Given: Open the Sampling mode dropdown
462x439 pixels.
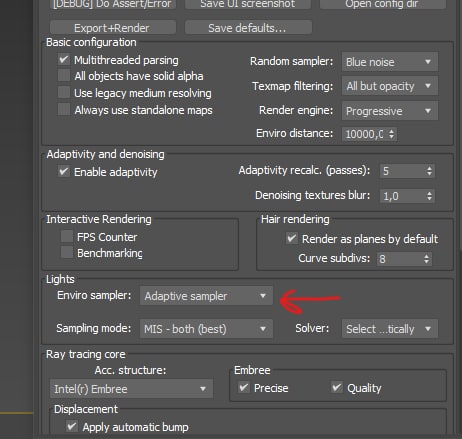Looking at the screenshot, I should pyautogui.click(x=206, y=329).
